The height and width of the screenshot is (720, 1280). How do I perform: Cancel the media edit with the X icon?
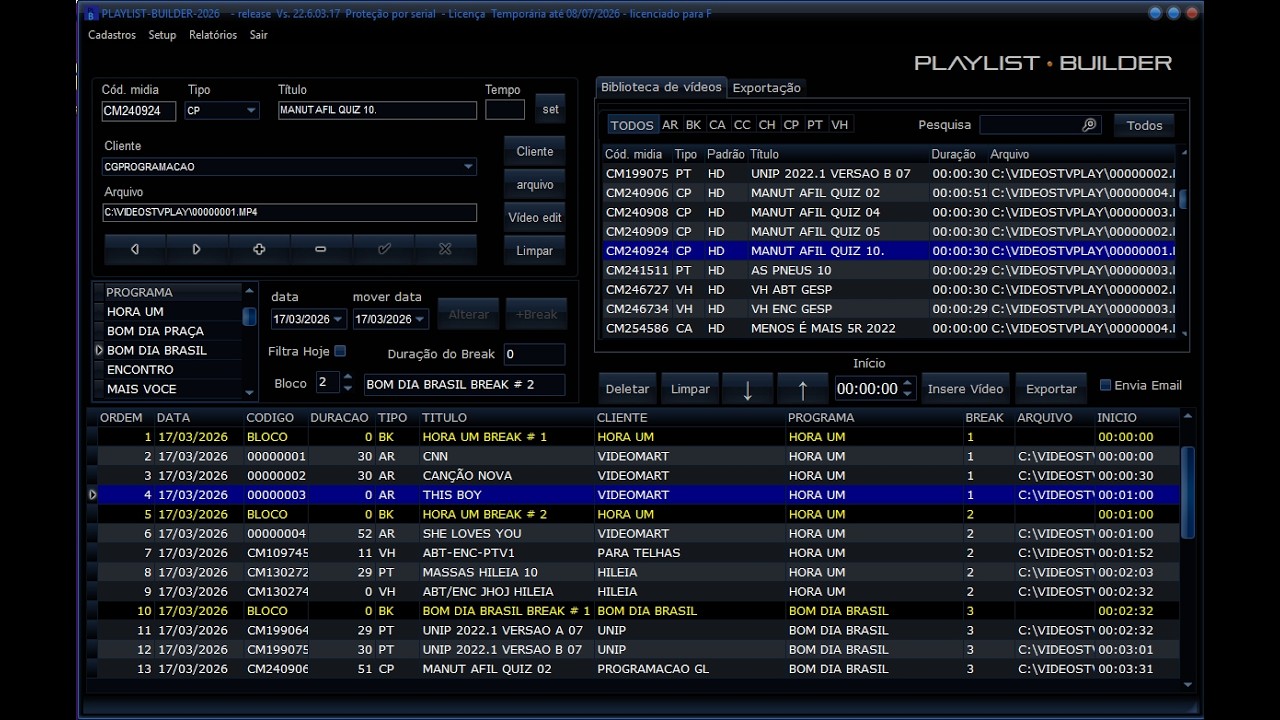coord(445,249)
